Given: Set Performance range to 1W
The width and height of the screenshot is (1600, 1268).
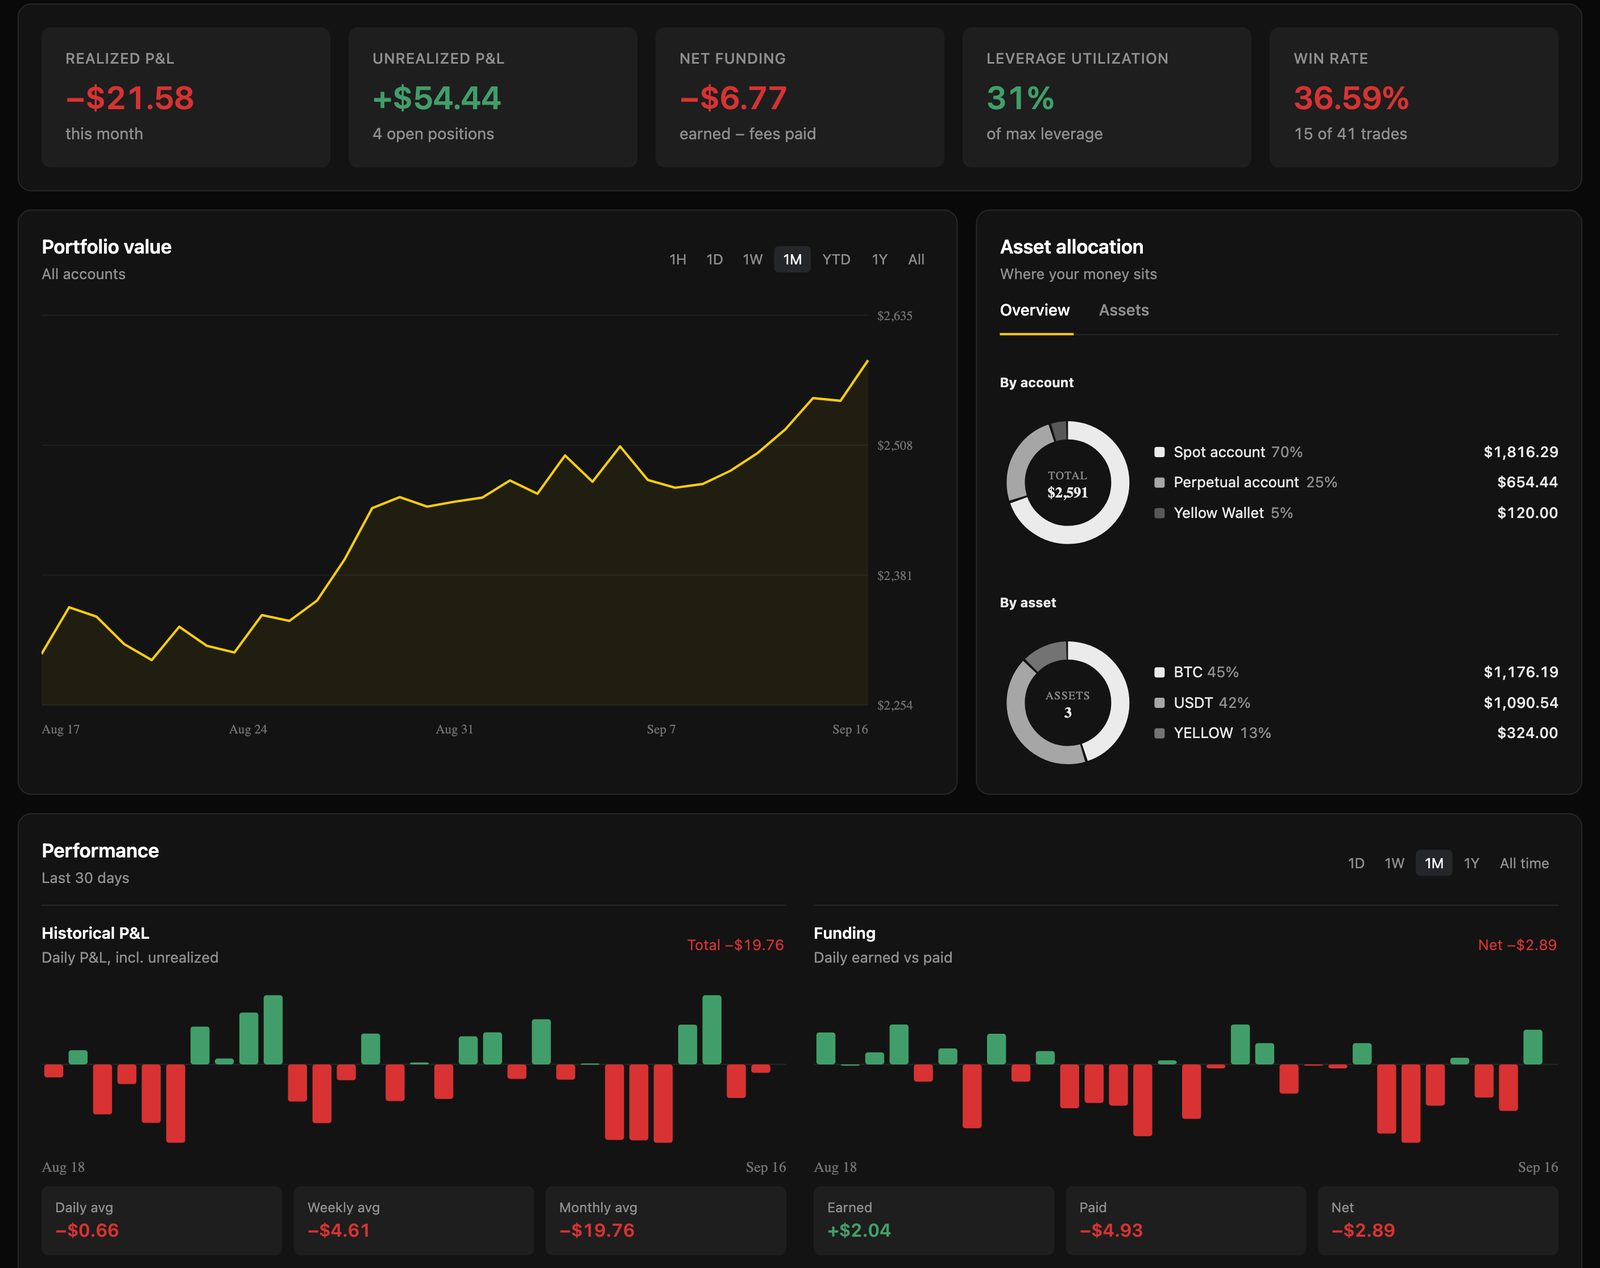Looking at the screenshot, I should click(1395, 863).
